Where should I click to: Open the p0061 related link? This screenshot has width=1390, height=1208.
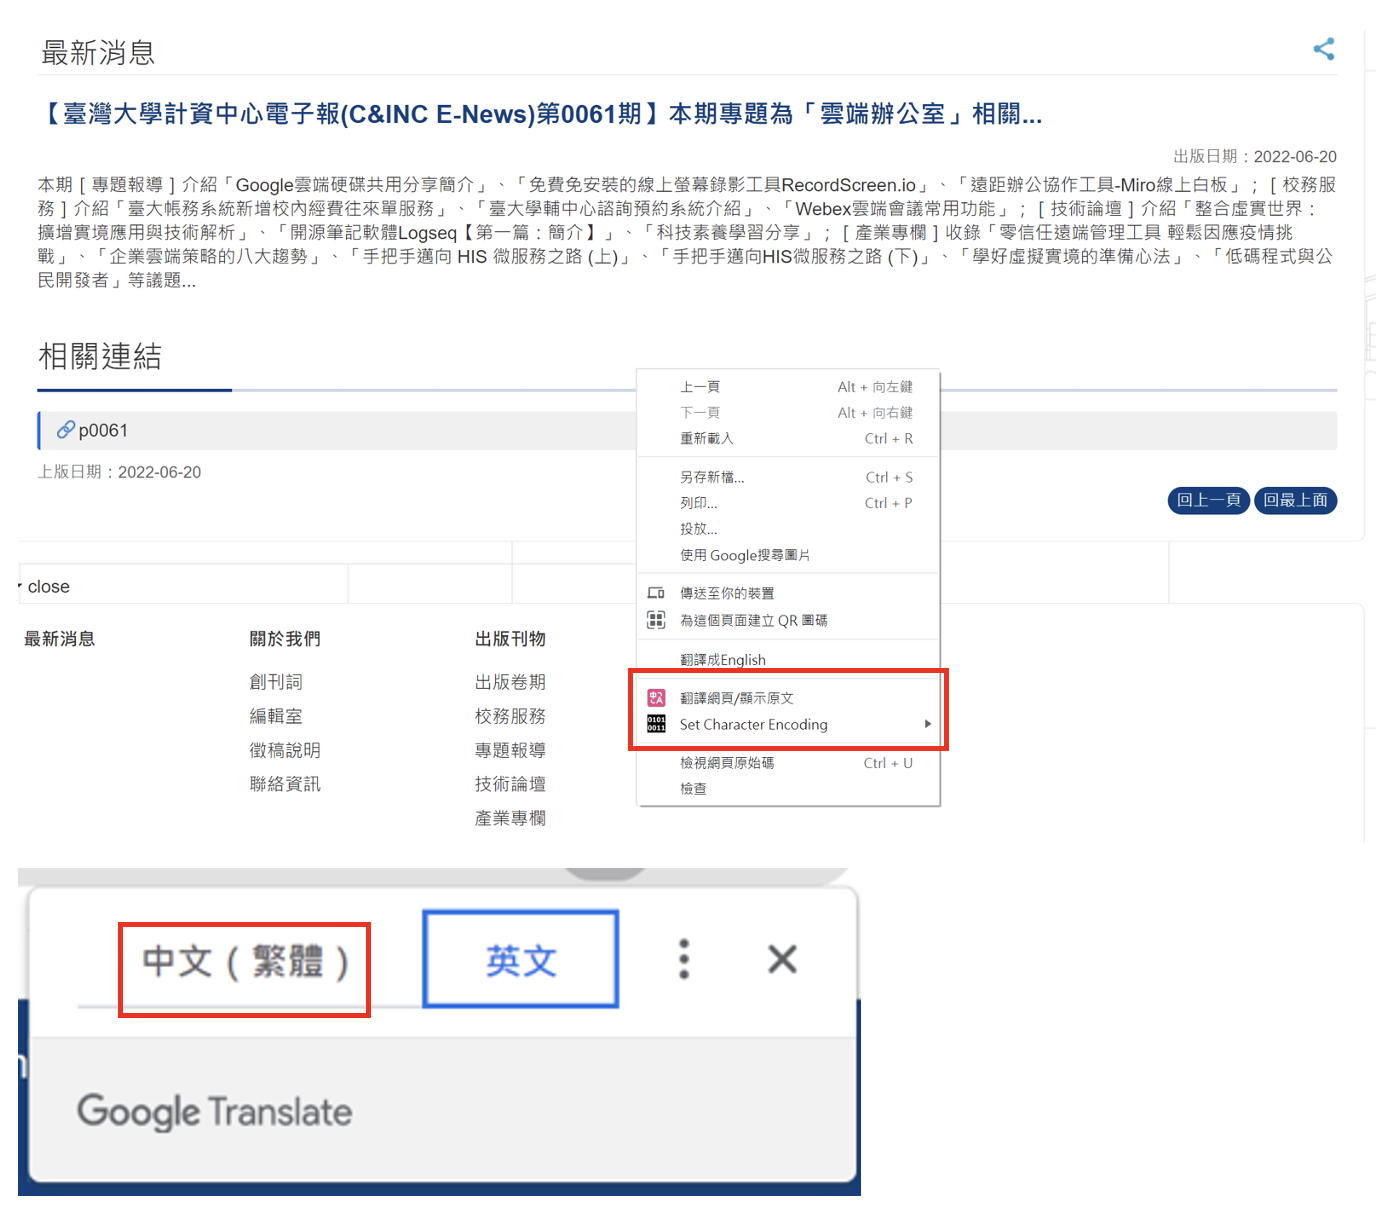103,430
